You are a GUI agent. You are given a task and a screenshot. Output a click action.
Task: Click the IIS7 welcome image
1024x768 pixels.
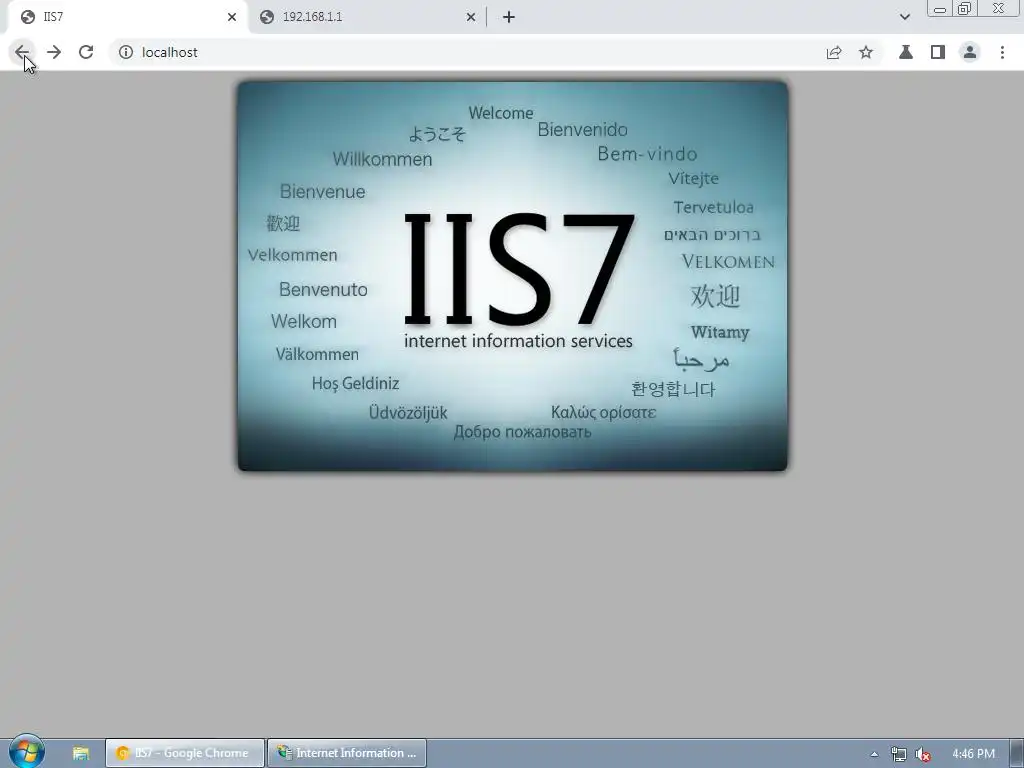[x=513, y=276]
